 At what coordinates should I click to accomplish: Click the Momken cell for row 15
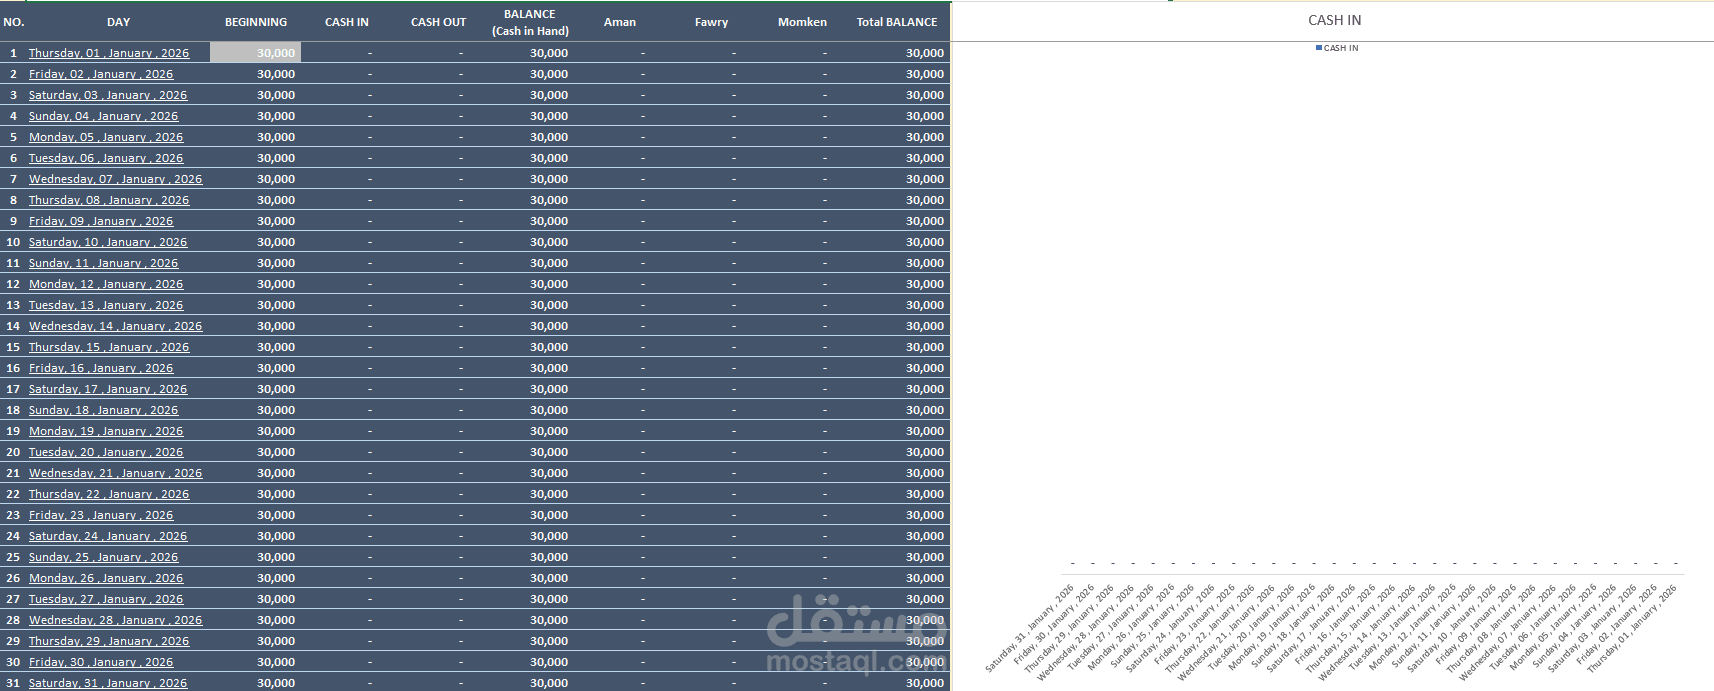click(x=802, y=347)
